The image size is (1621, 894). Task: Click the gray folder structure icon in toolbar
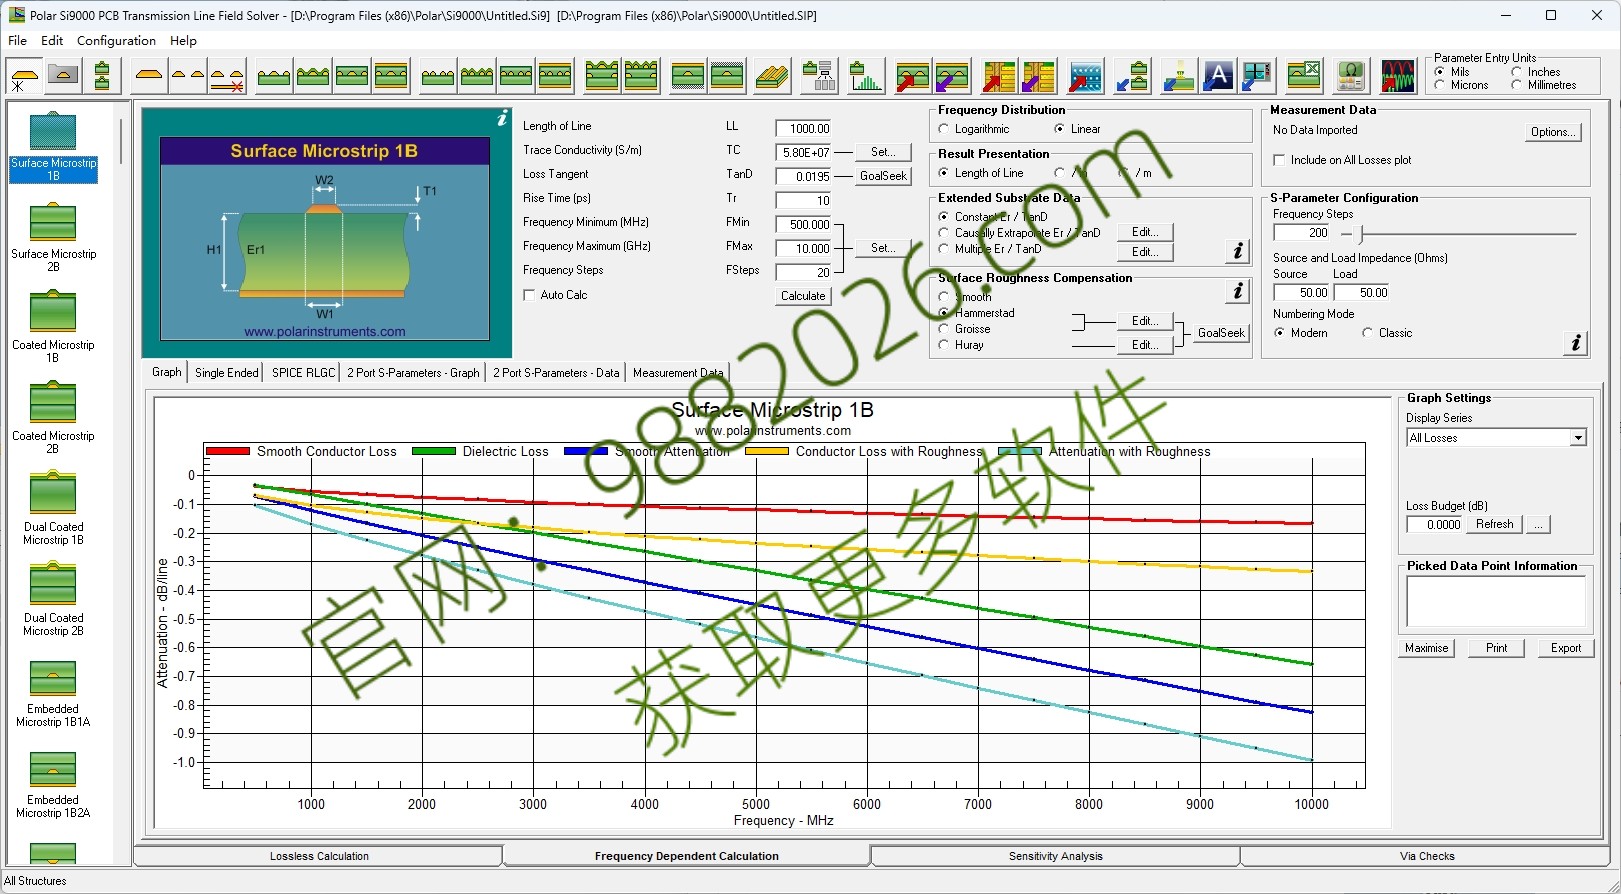(63, 76)
